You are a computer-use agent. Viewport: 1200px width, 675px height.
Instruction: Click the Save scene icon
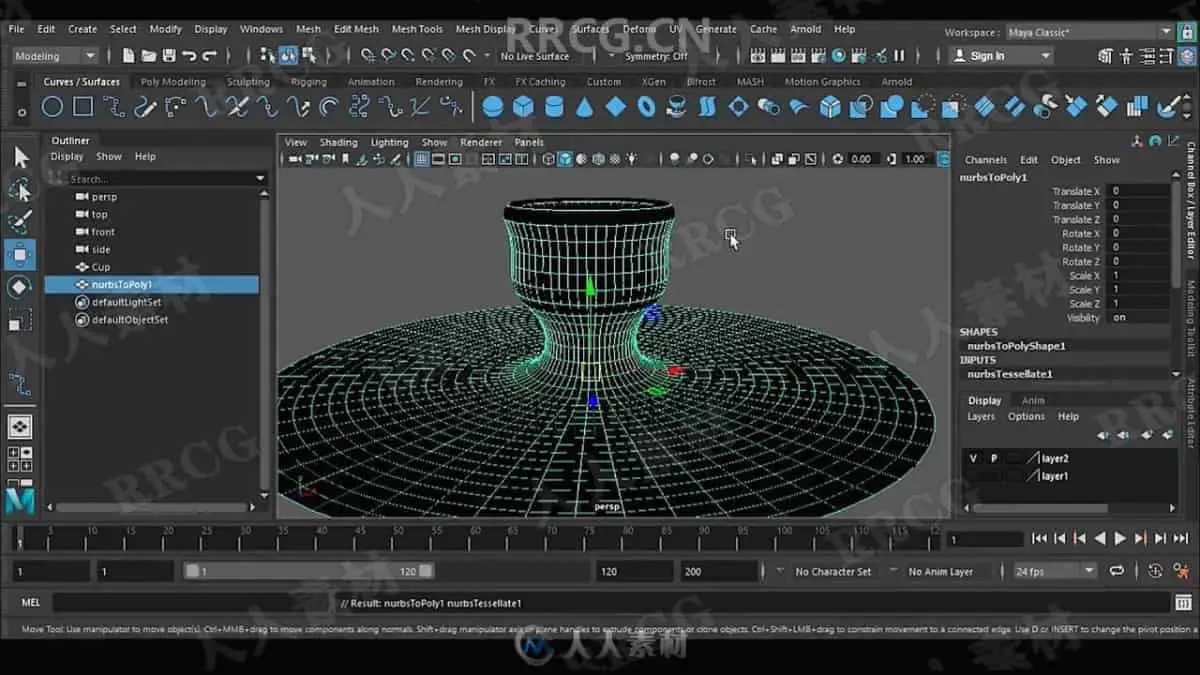169,56
